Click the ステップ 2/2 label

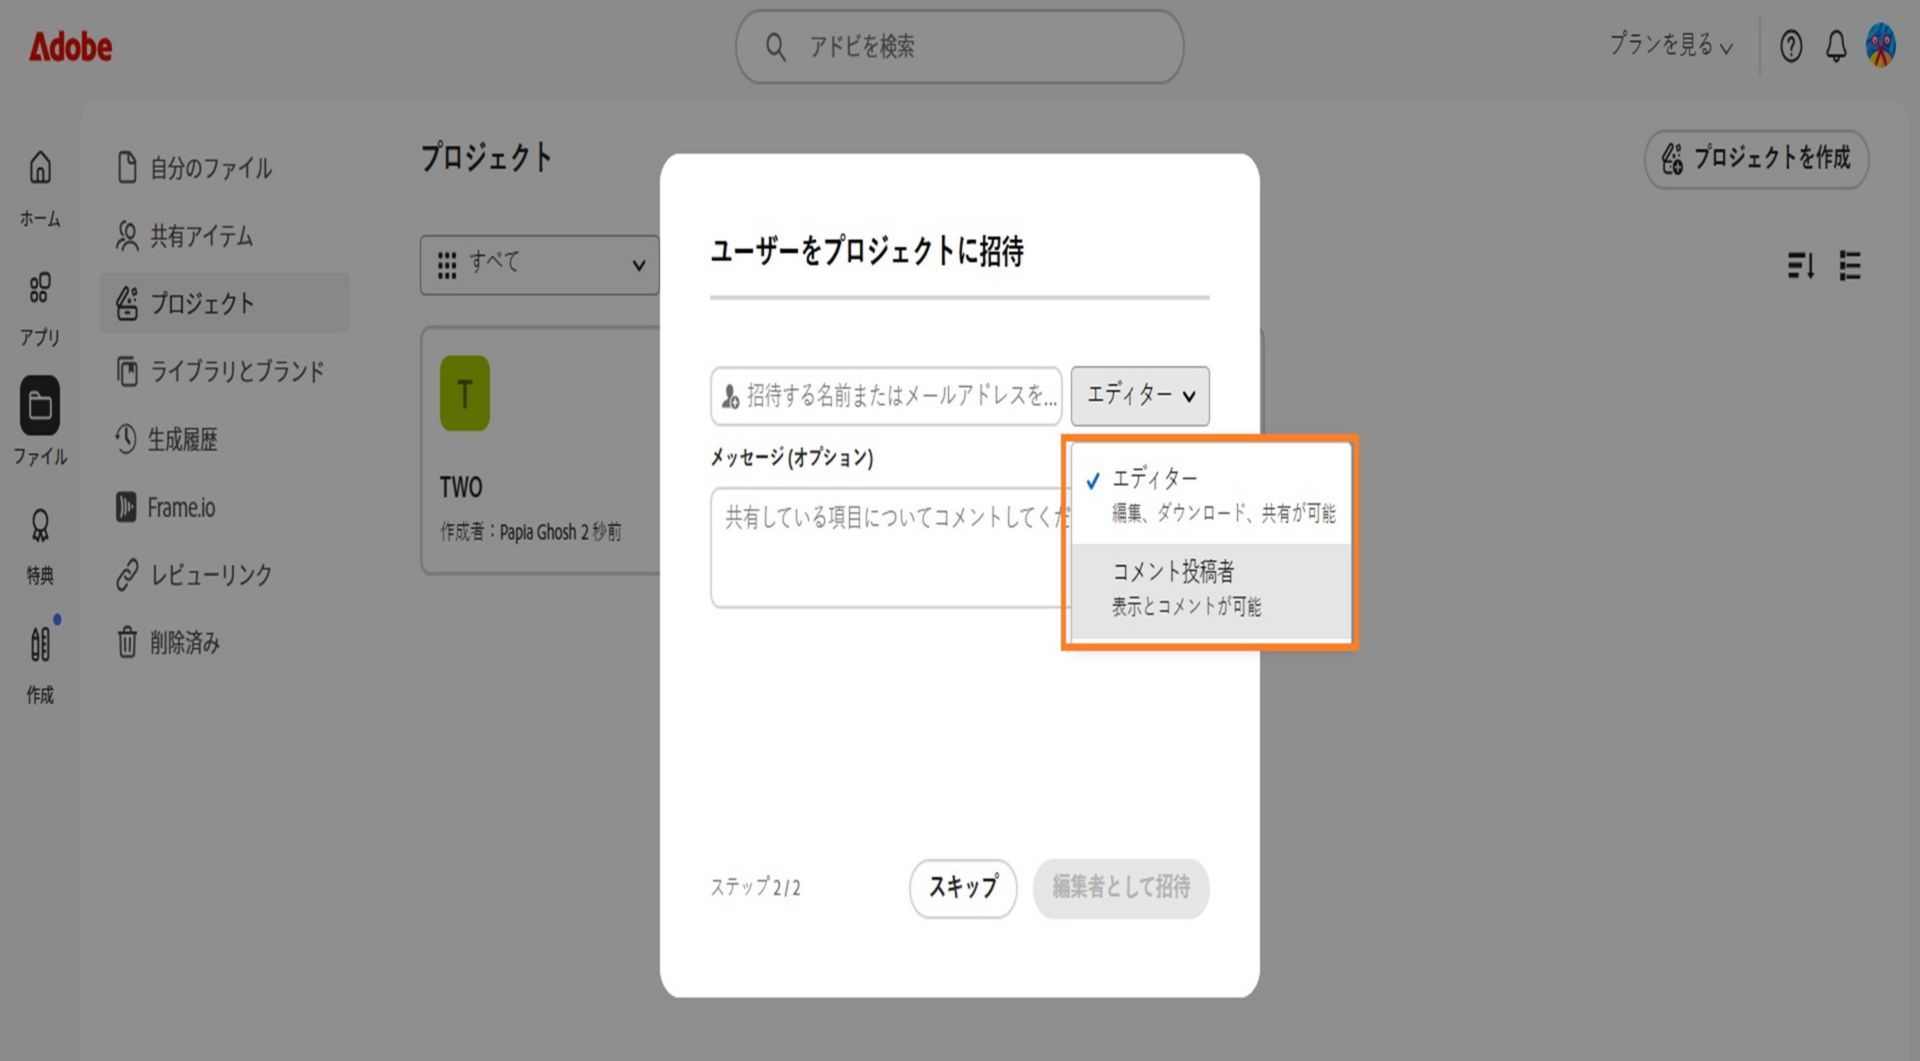(x=755, y=887)
